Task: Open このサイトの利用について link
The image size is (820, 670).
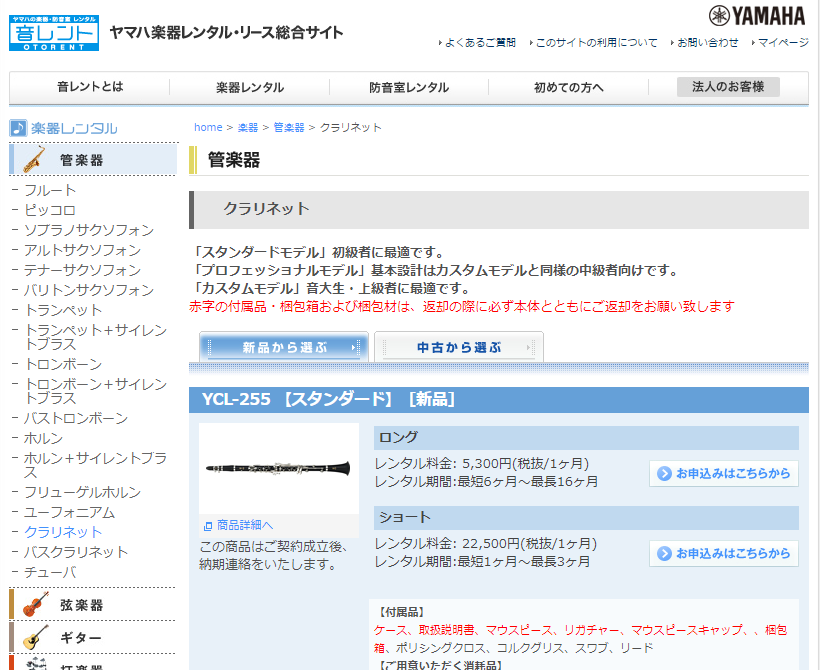Action: click(596, 42)
